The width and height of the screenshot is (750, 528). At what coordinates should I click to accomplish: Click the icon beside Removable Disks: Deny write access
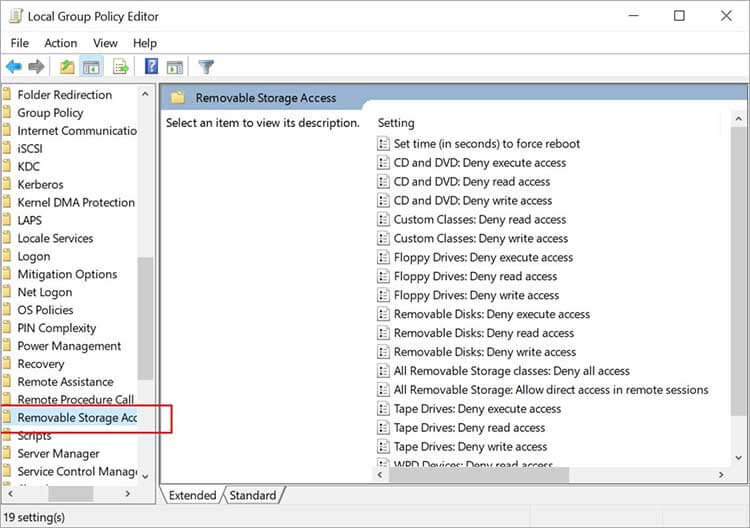383,352
